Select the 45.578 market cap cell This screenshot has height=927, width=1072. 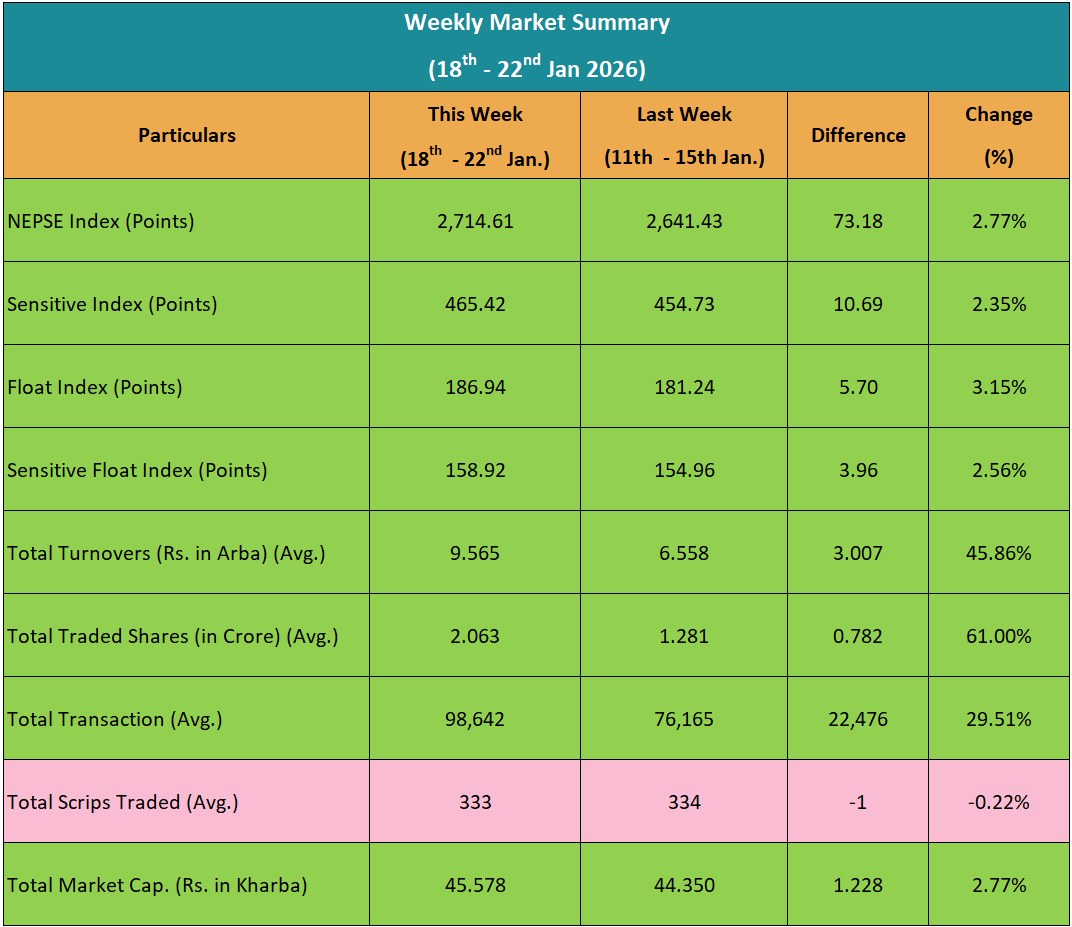point(475,885)
